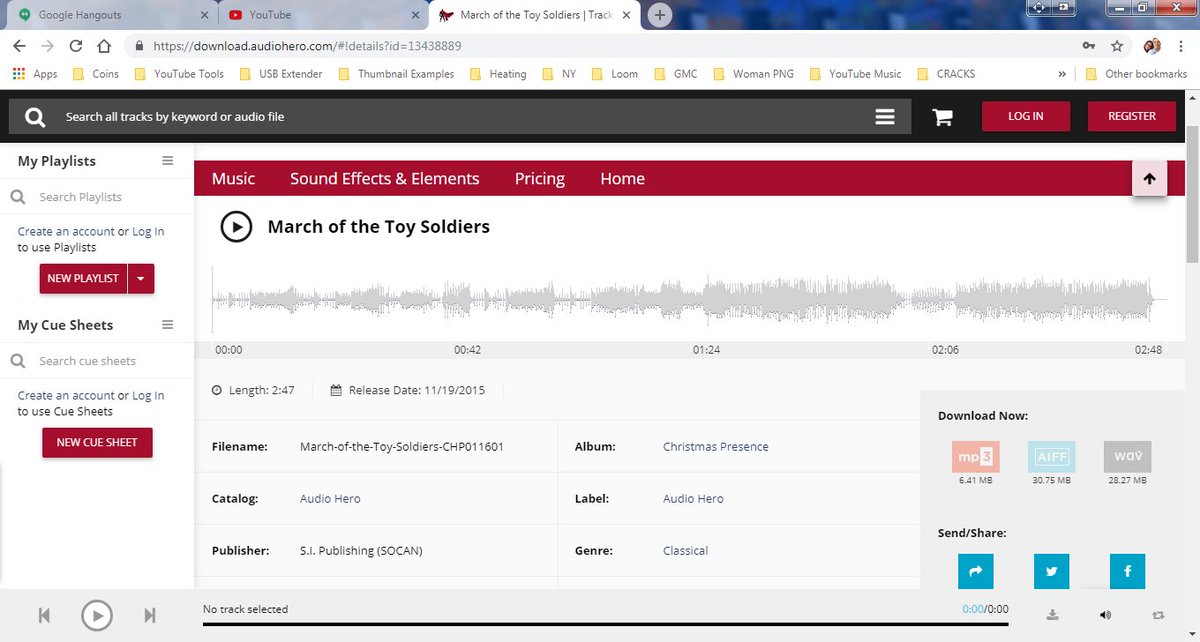Expand the New Playlist dropdown arrow

(x=141, y=278)
